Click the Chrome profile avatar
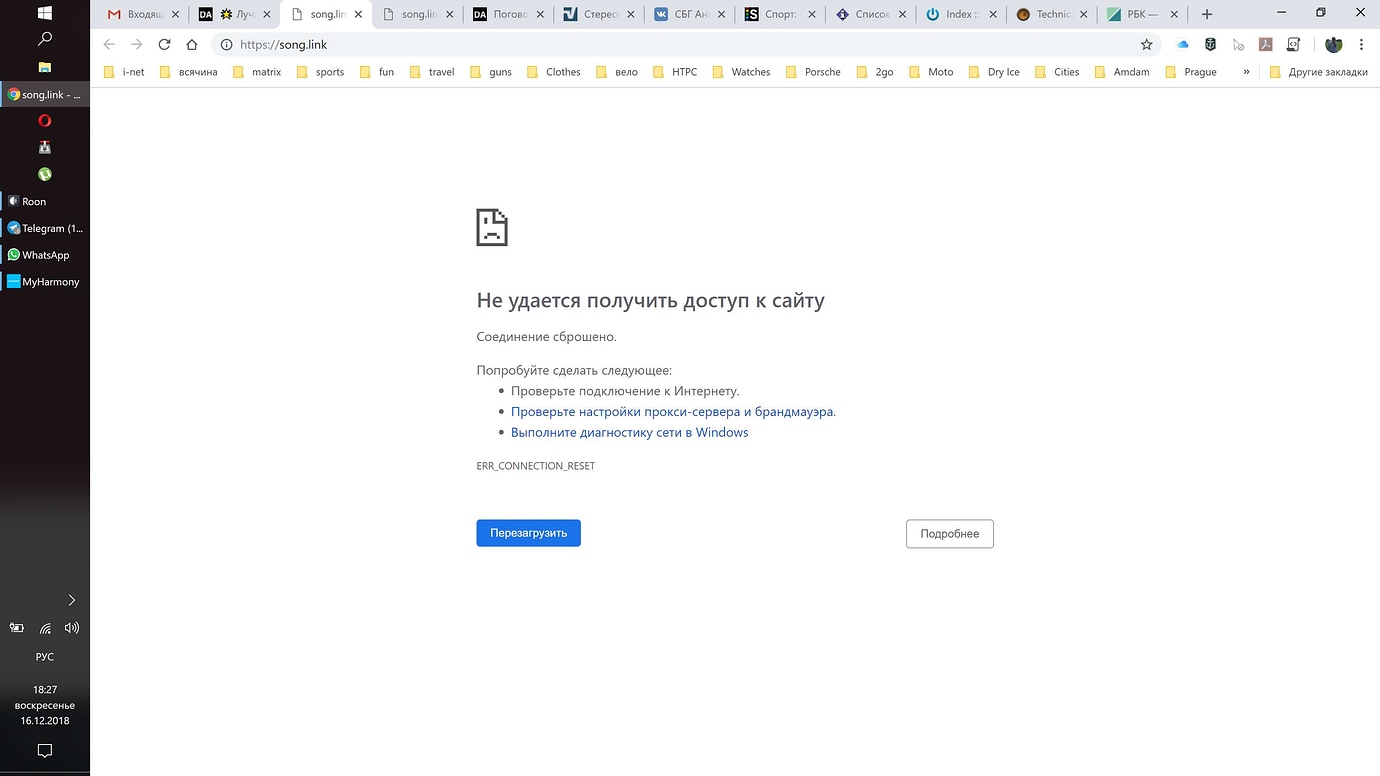This screenshot has height=776, width=1380. 1333,45
